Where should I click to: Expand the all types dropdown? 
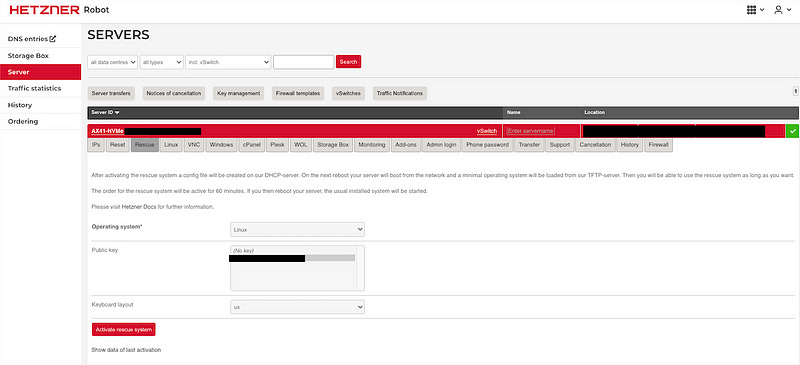point(162,62)
